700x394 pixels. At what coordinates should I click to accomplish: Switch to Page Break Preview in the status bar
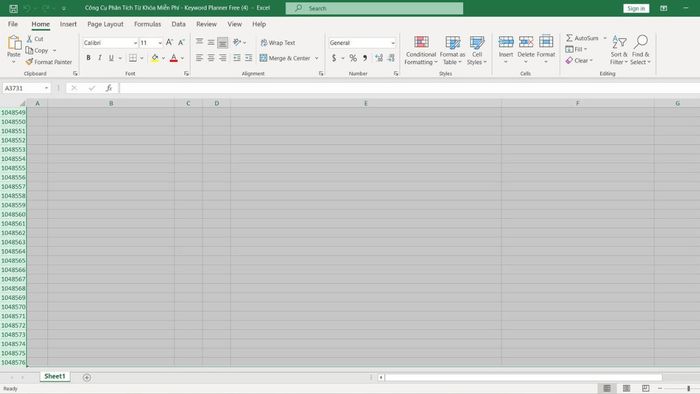pyautogui.click(x=646, y=389)
